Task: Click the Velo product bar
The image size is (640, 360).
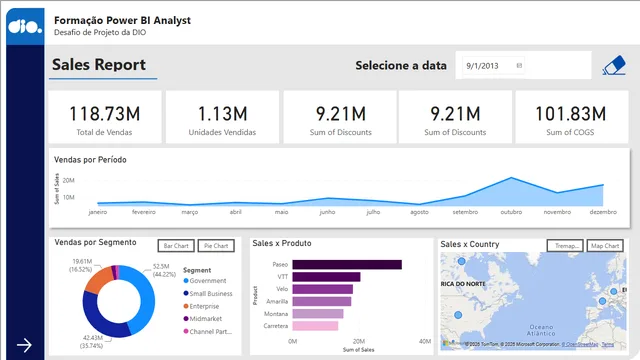Action: [322, 289]
